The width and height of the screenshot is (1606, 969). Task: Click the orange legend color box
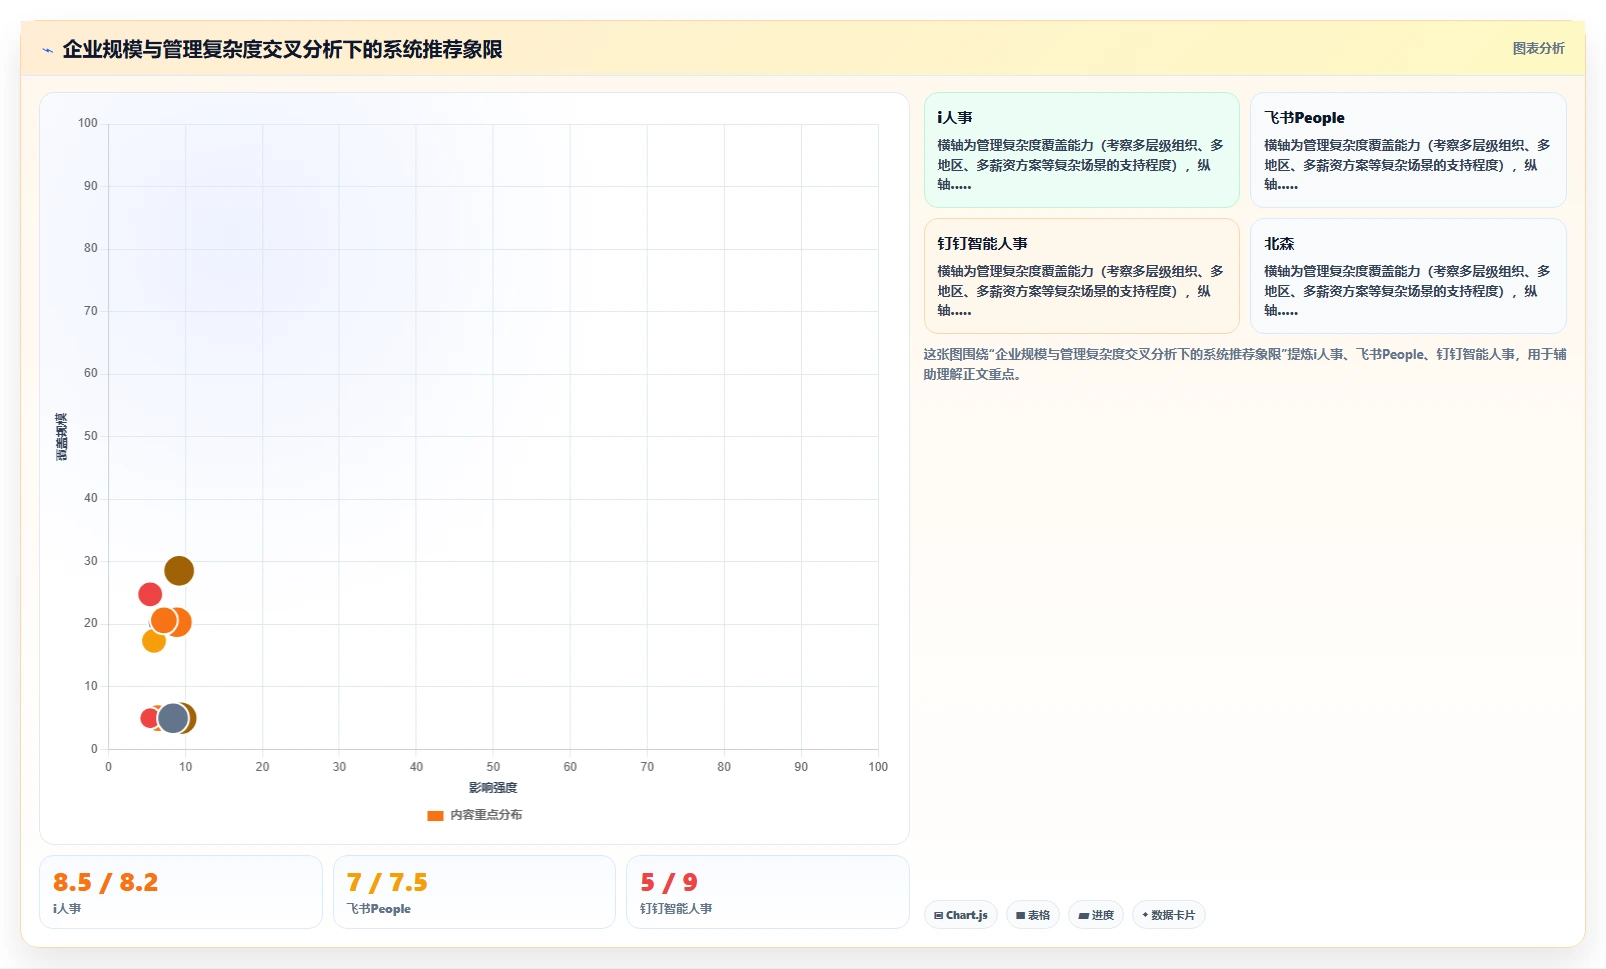435,816
